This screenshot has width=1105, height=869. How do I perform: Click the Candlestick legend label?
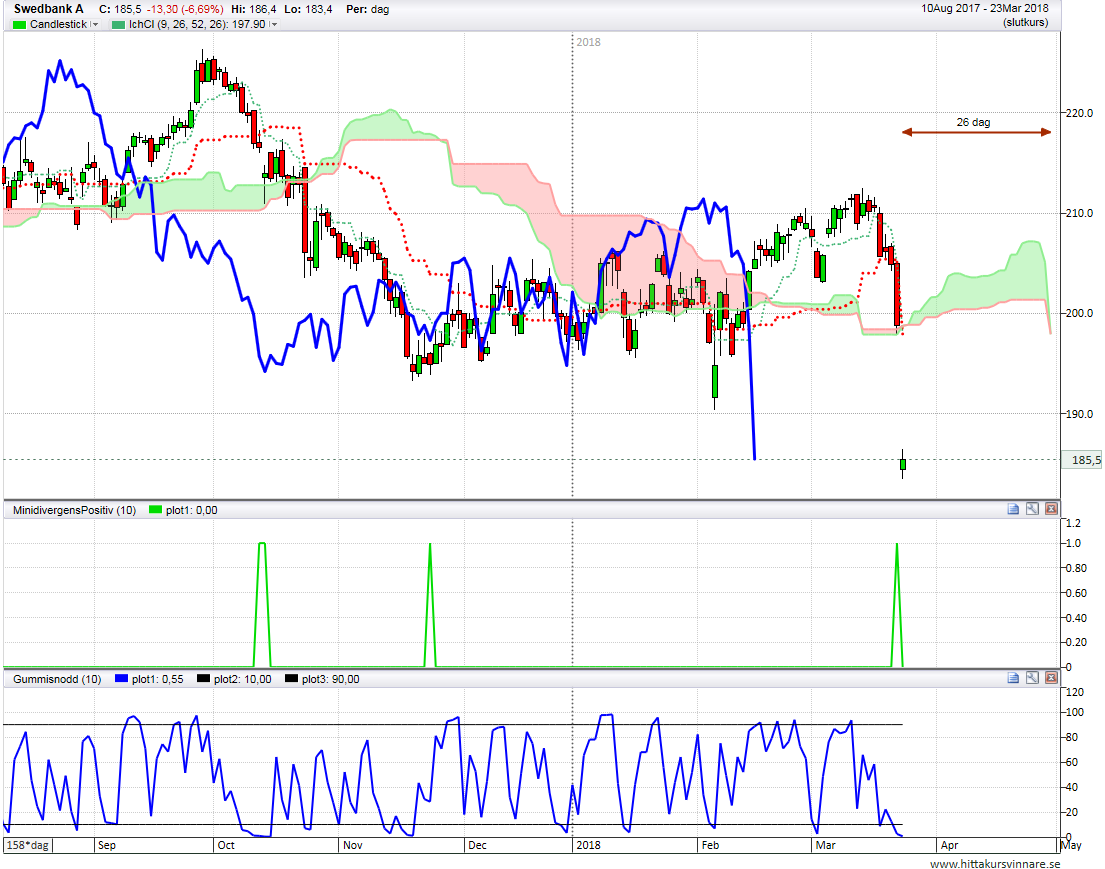58,24
